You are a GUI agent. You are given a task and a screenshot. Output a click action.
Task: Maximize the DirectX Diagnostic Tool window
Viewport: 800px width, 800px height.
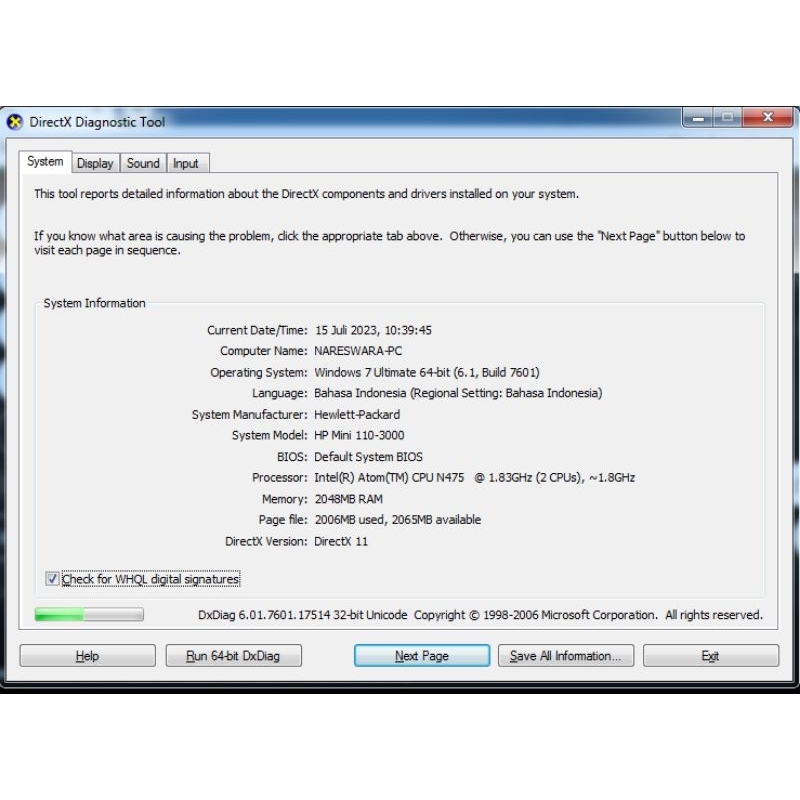pos(728,118)
